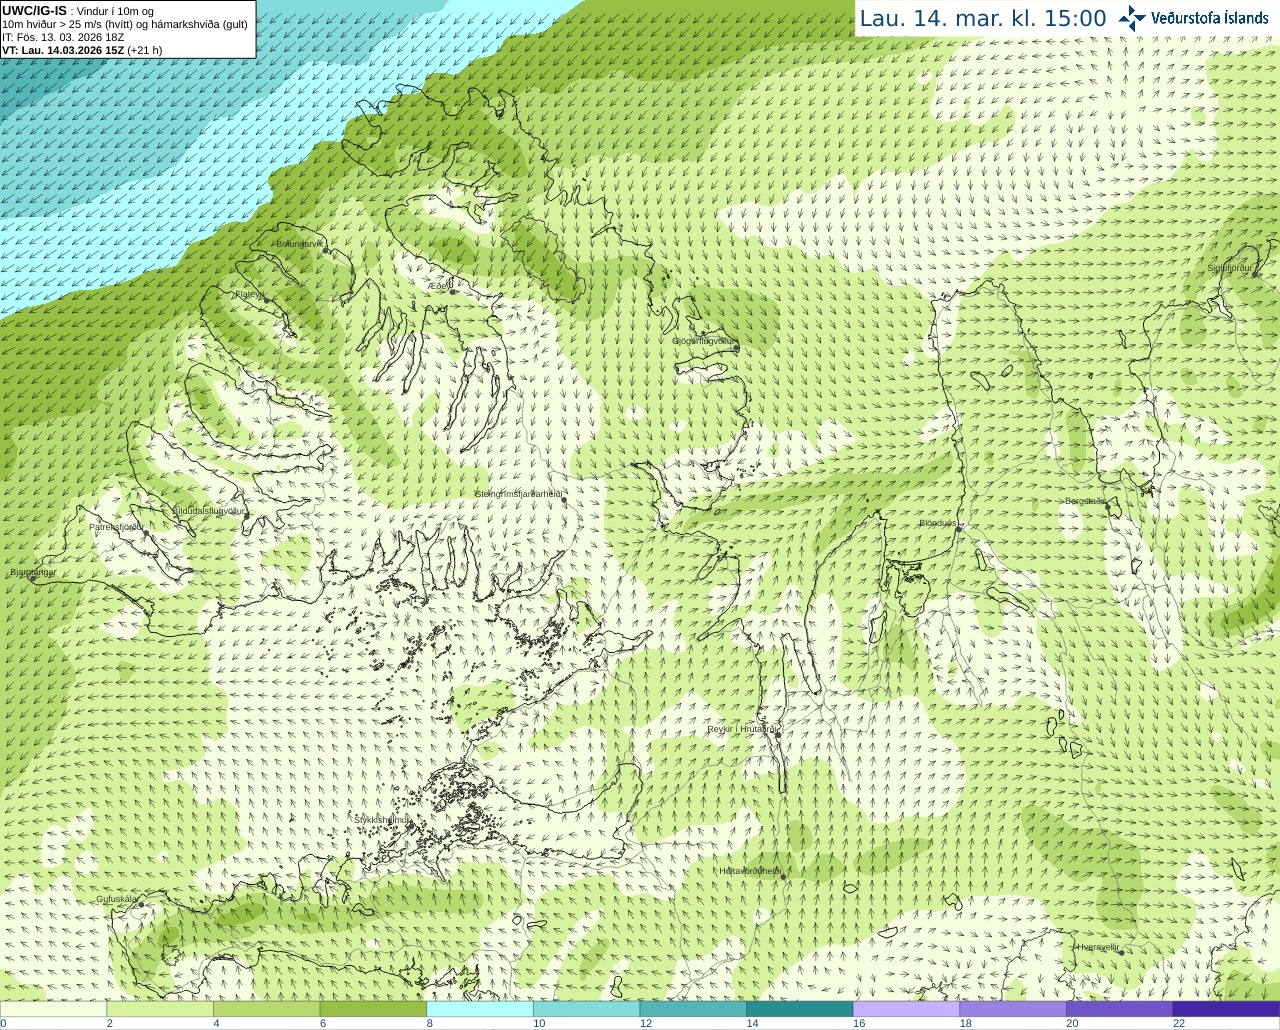Click the Gufuskálar place label
This screenshot has height=1030, width=1280.
point(117,899)
